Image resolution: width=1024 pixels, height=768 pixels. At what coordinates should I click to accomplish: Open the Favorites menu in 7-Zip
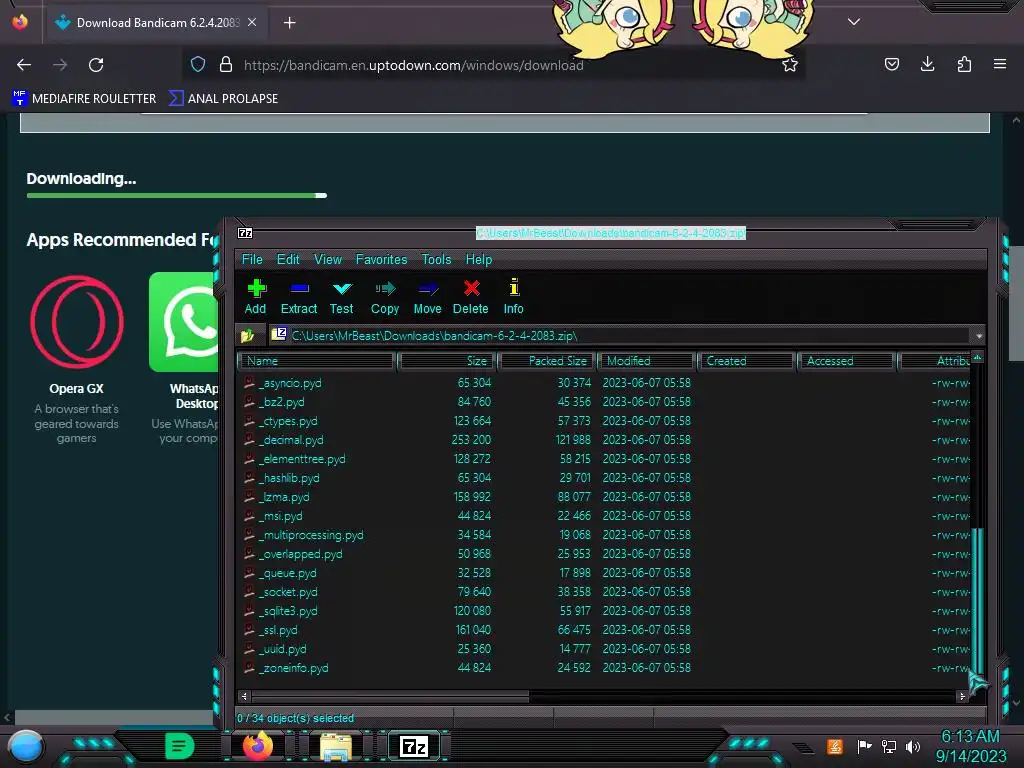point(381,259)
